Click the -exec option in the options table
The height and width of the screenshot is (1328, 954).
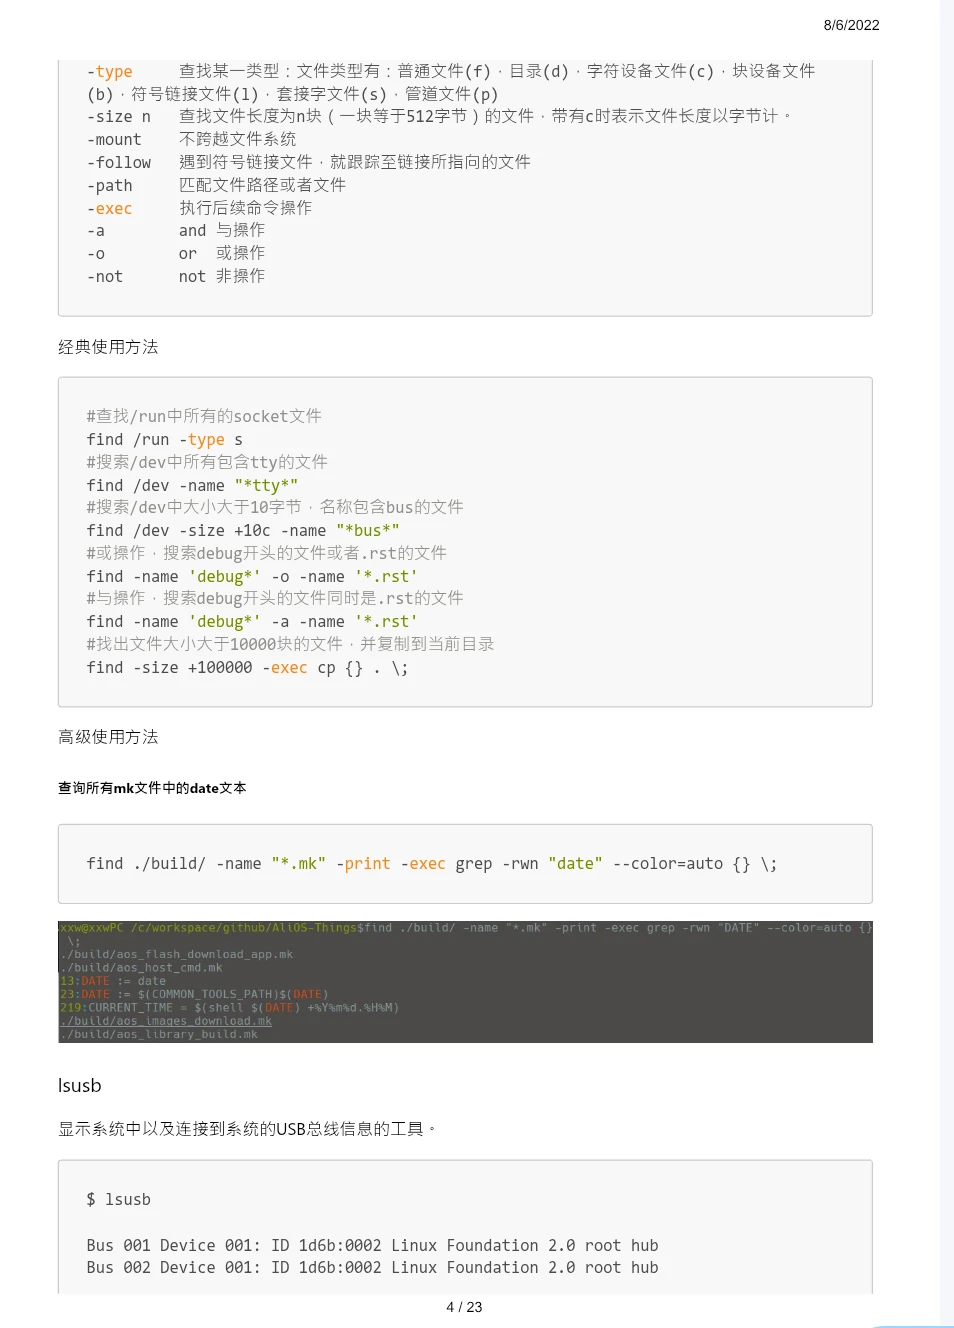pyautogui.click(x=109, y=208)
